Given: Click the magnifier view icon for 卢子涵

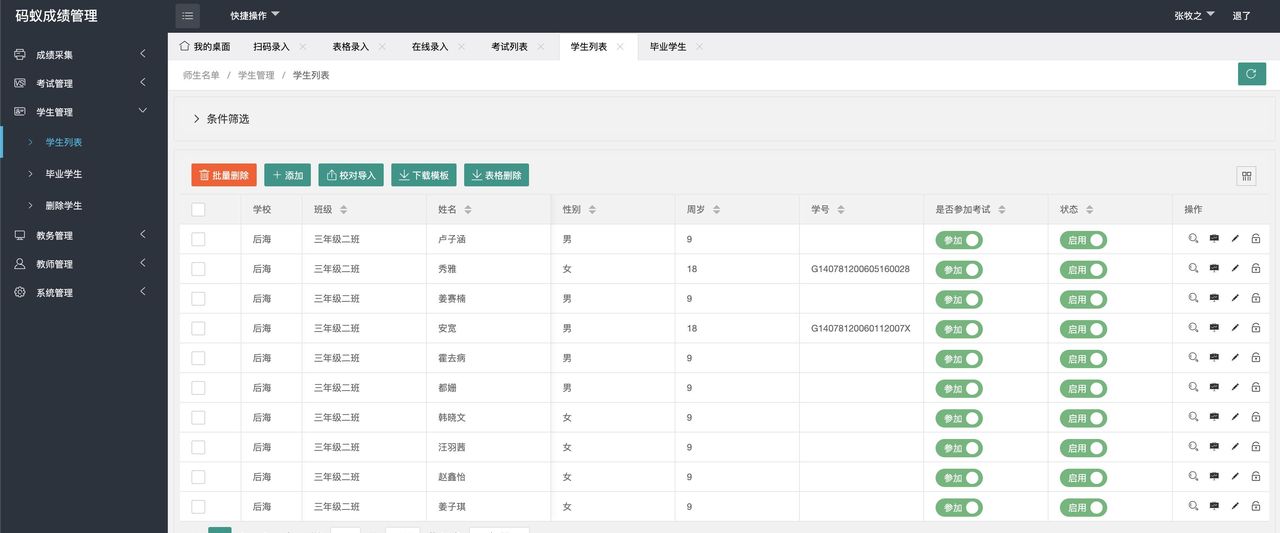Looking at the screenshot, I should tap(1193, 239).
